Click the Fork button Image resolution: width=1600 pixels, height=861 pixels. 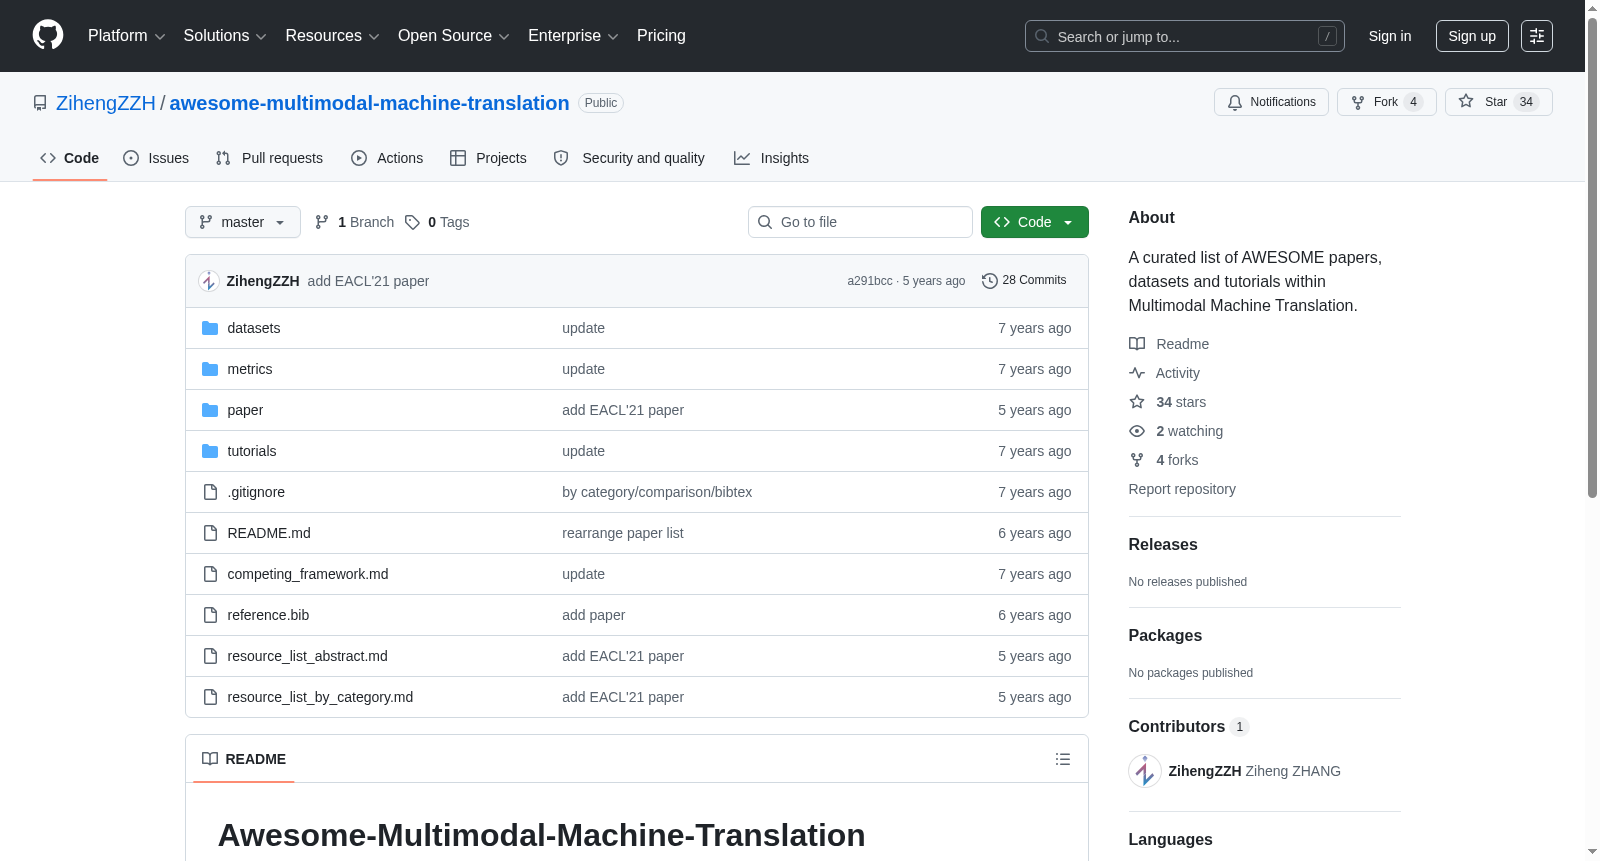(x=1386, y=102)
